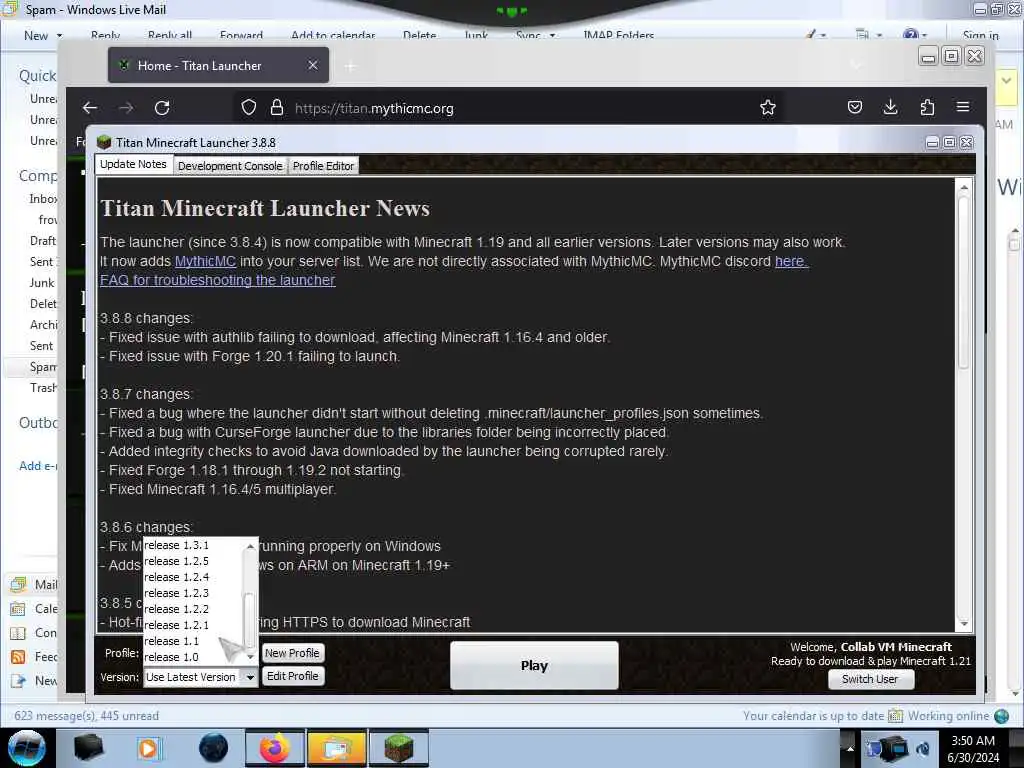
Task: Open MythicMC discord 'here' link
Action: [x=792, y=261]
